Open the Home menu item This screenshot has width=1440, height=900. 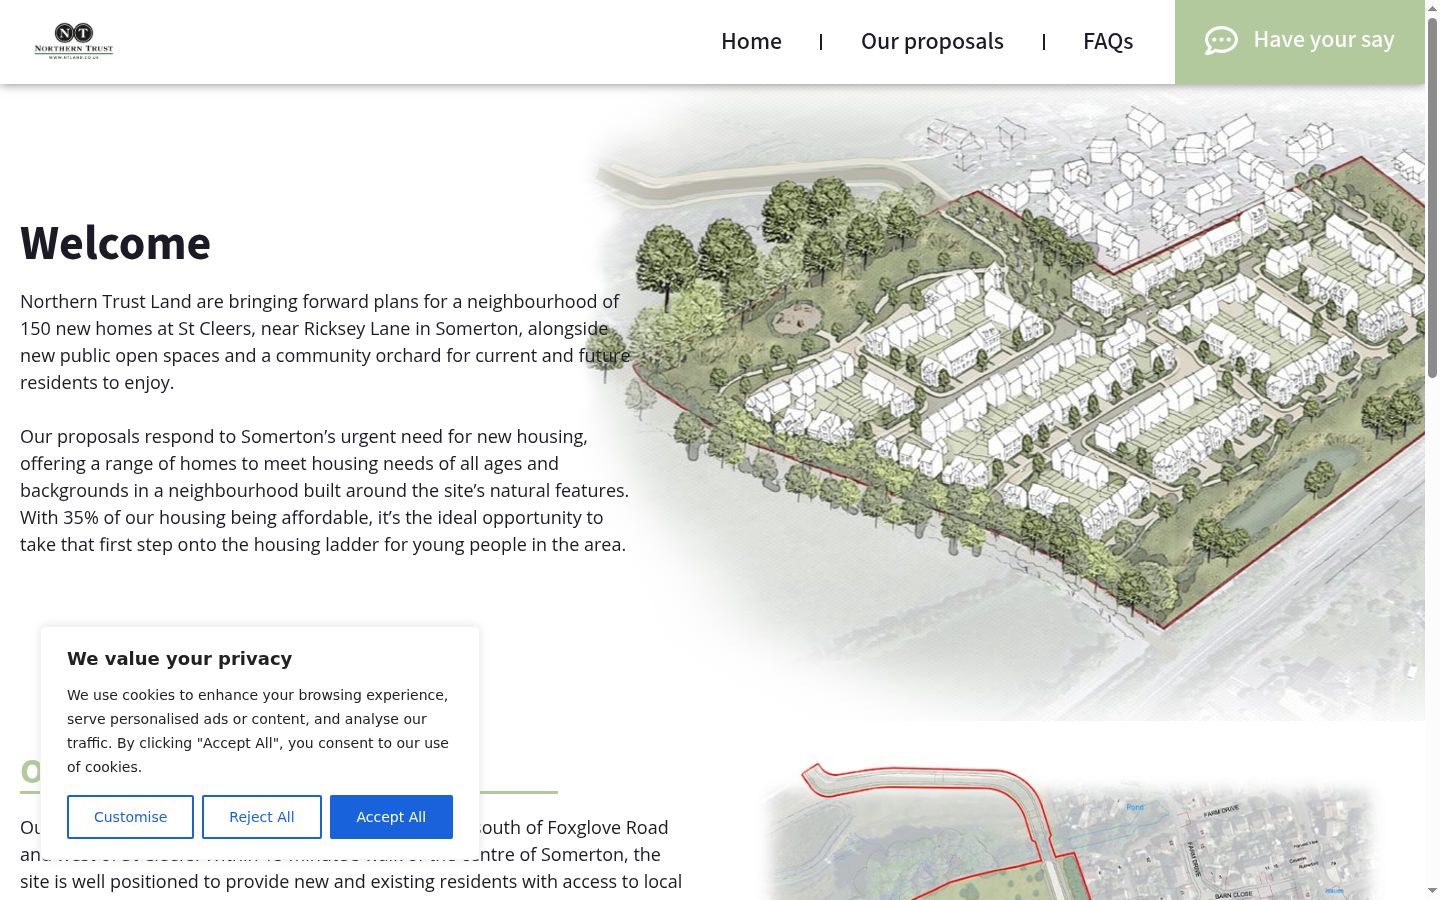pos(751,41)
